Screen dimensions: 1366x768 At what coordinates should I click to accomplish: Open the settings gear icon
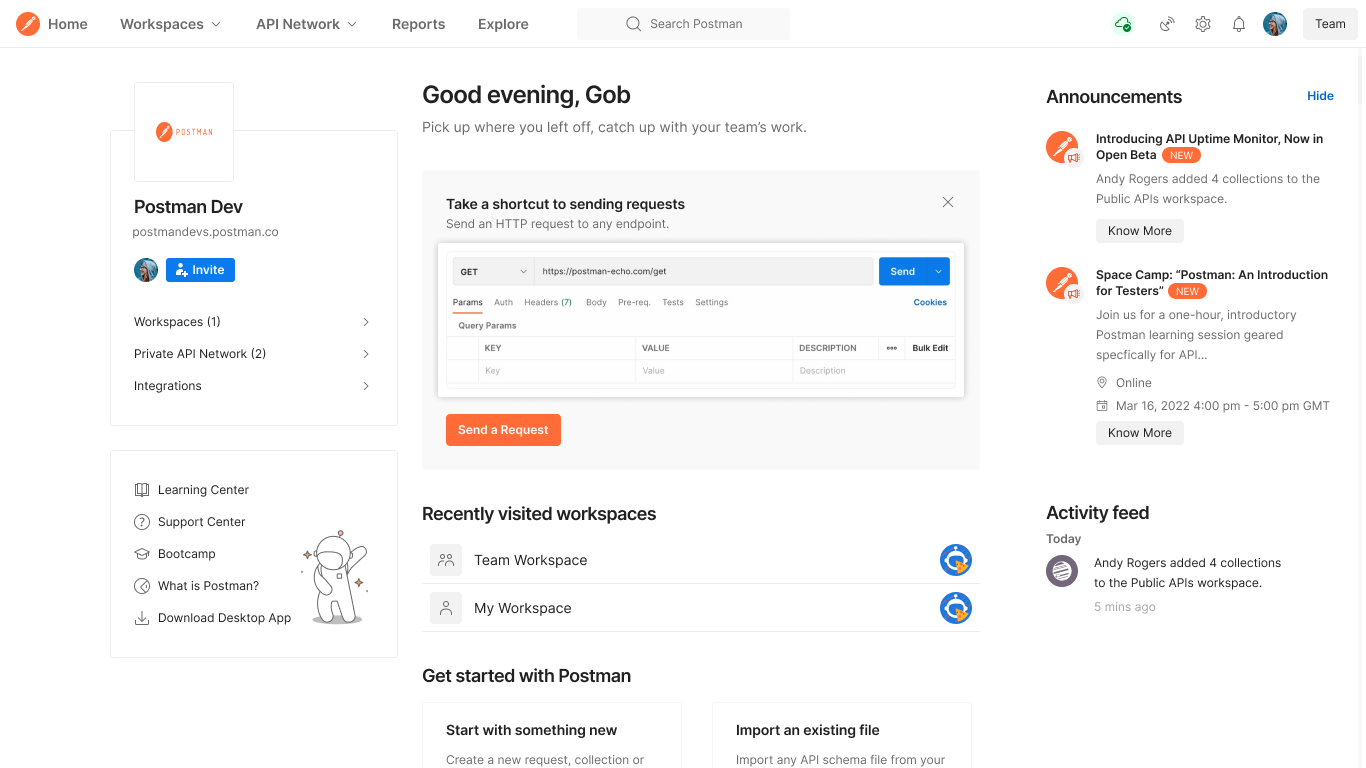click(1203, 24)
